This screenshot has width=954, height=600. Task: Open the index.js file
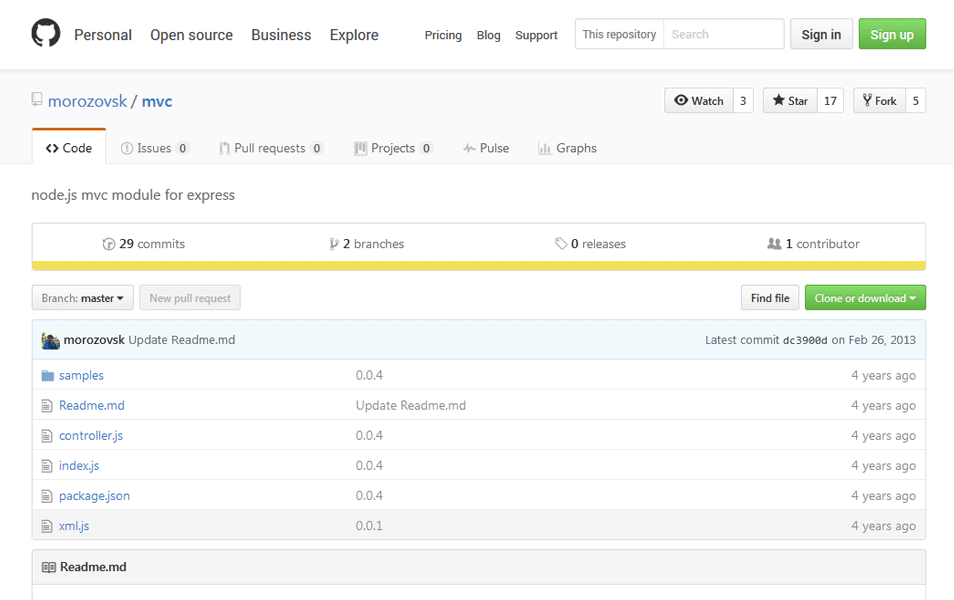click(x=79, y=466)
